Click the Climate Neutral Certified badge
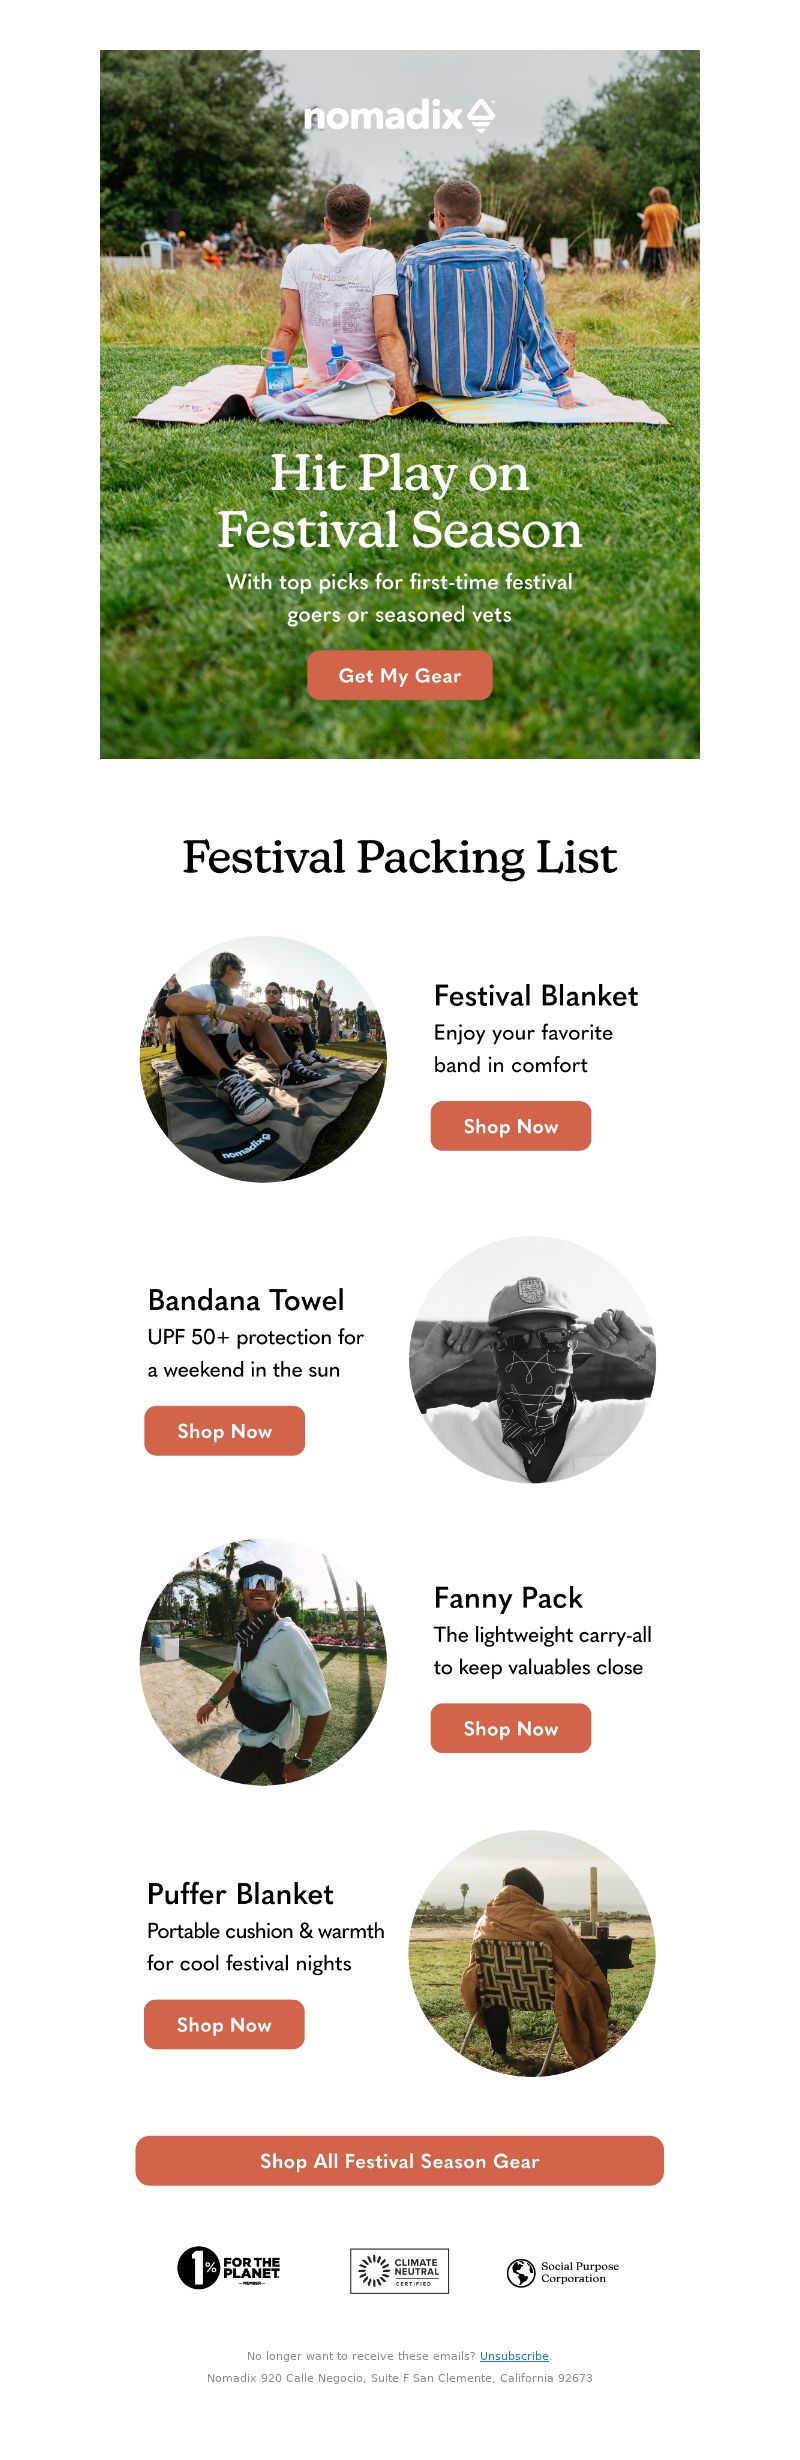This screenshot has width=800, height=2460. [399, 2270]
